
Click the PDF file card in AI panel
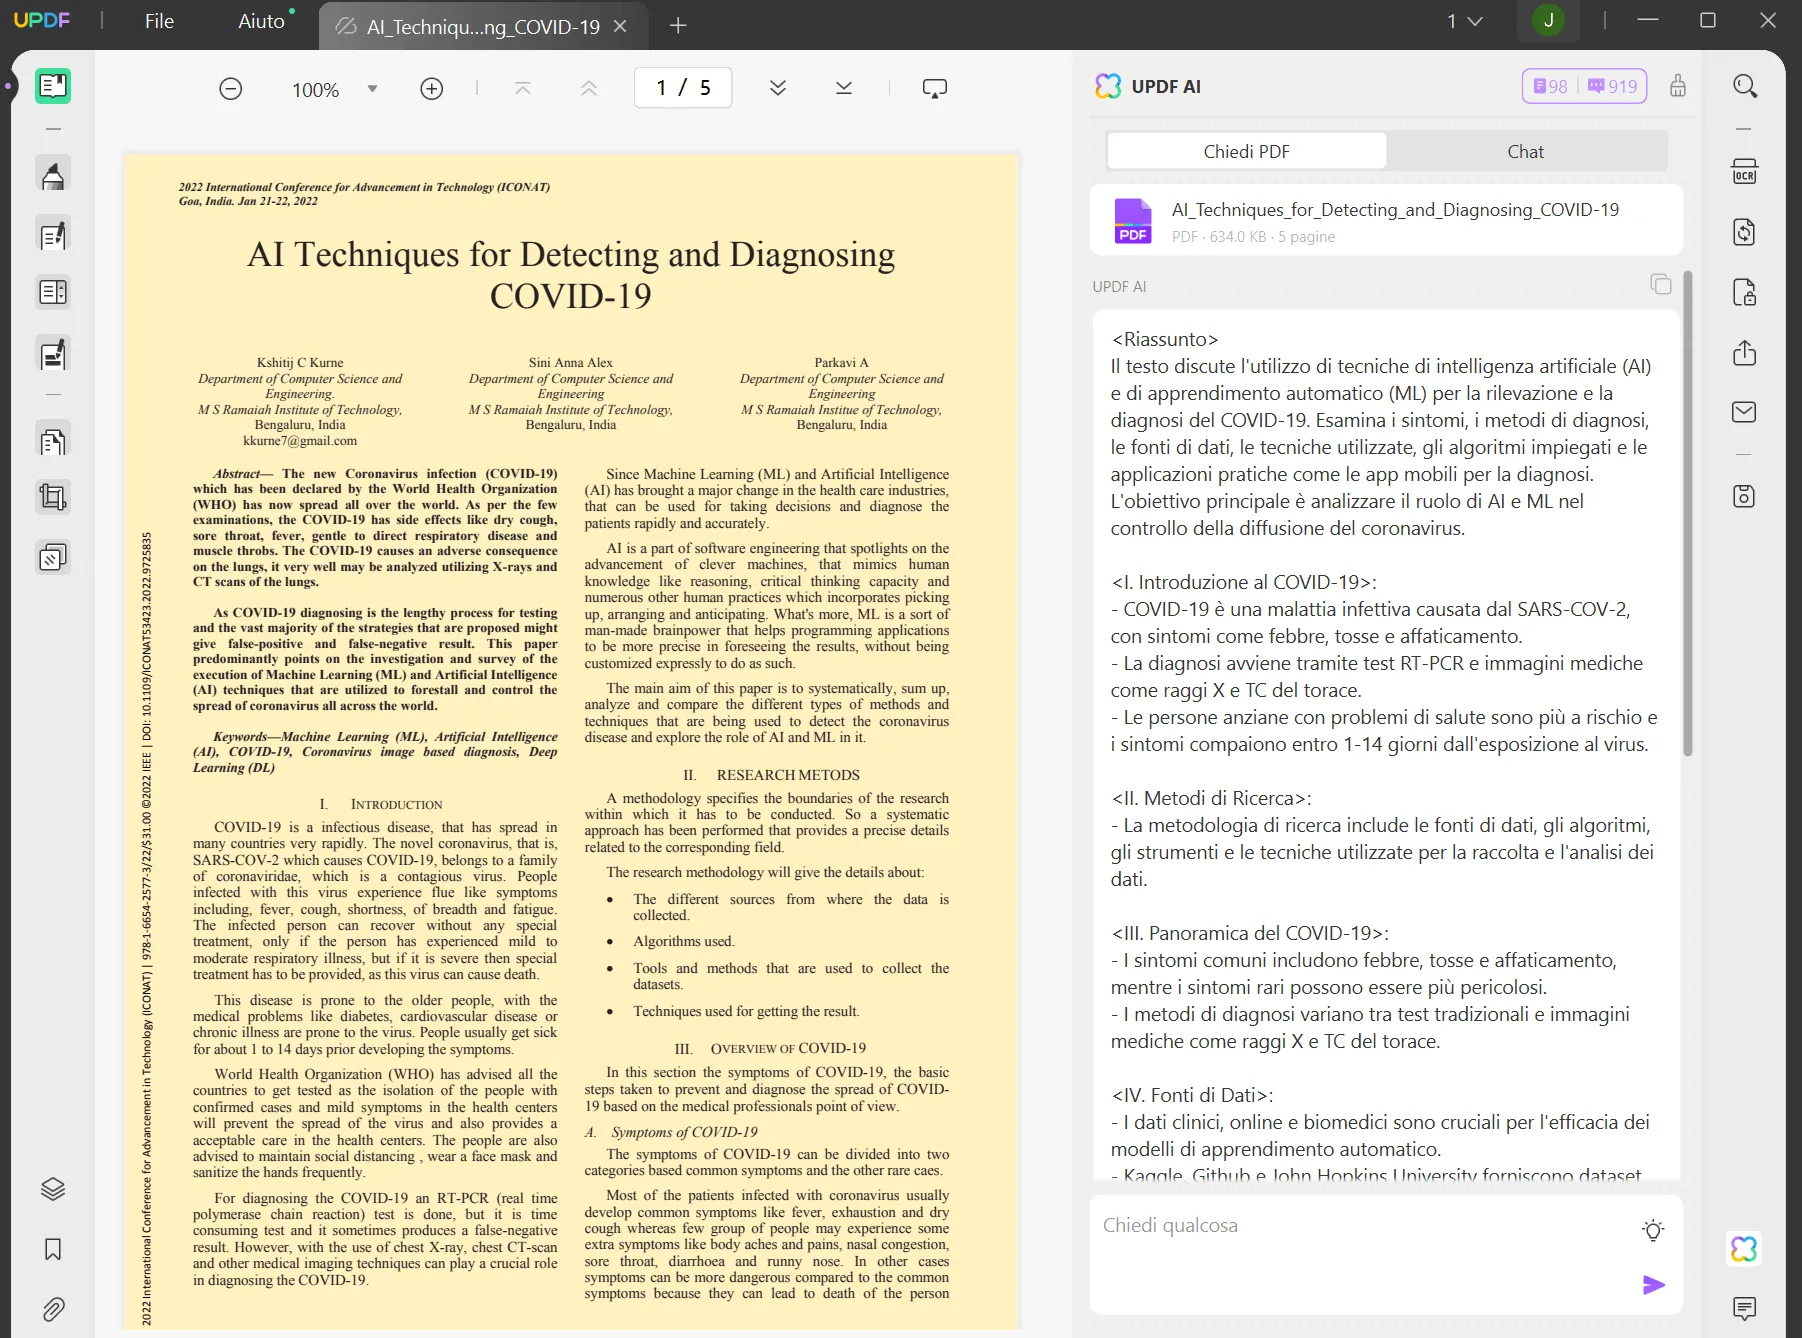click(1387, 221)
